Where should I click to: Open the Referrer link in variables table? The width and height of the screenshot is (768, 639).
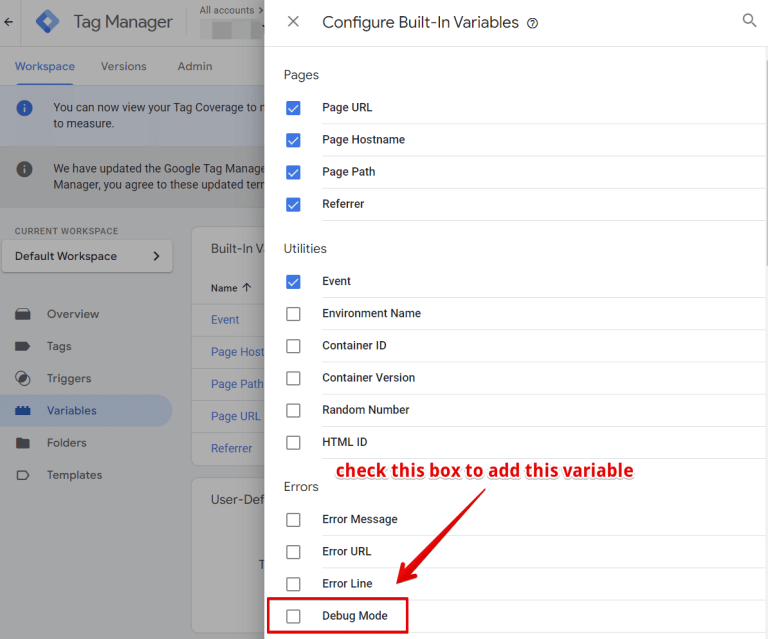[231, 449]
